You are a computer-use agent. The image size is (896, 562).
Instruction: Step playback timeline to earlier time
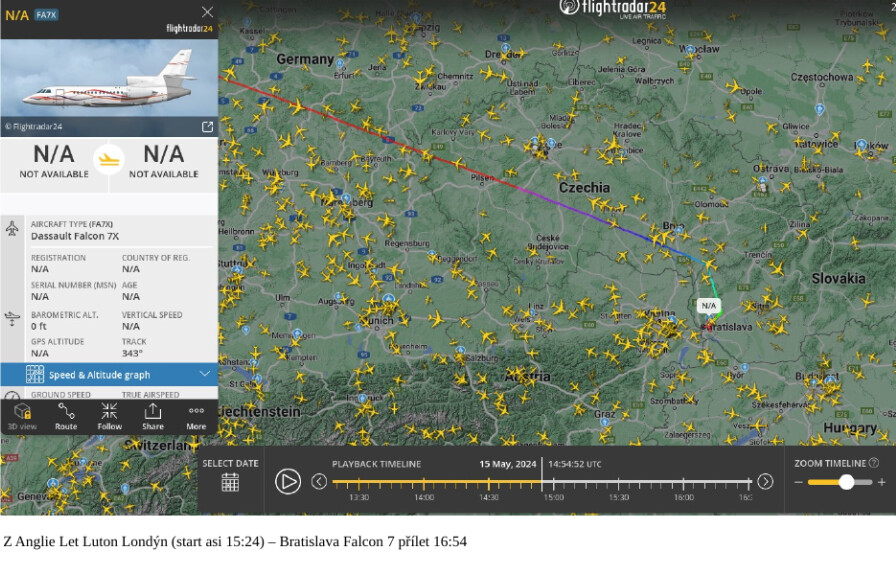[319, 482]
